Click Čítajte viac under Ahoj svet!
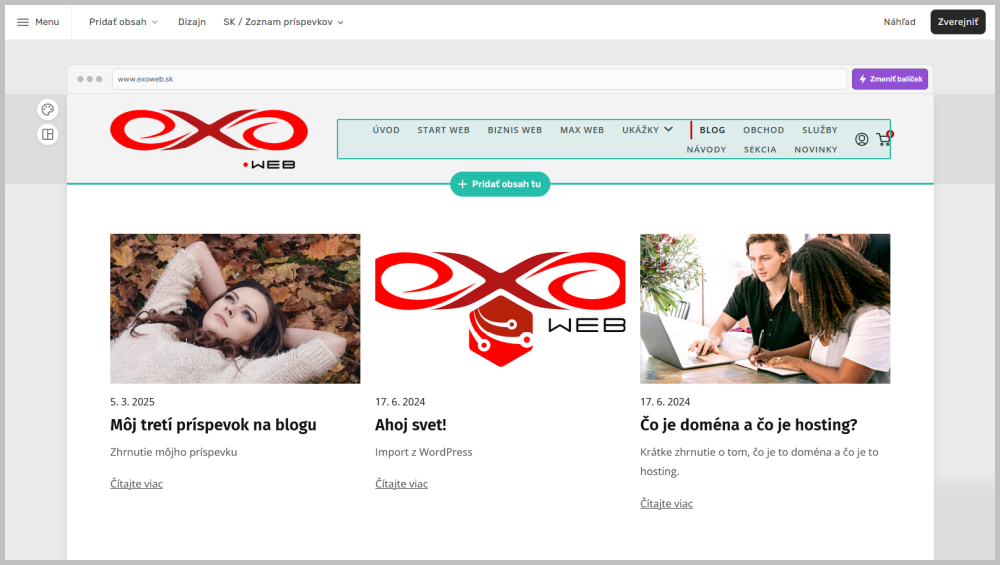Viewport: 1000px width, 565px height. pos(401,484)
